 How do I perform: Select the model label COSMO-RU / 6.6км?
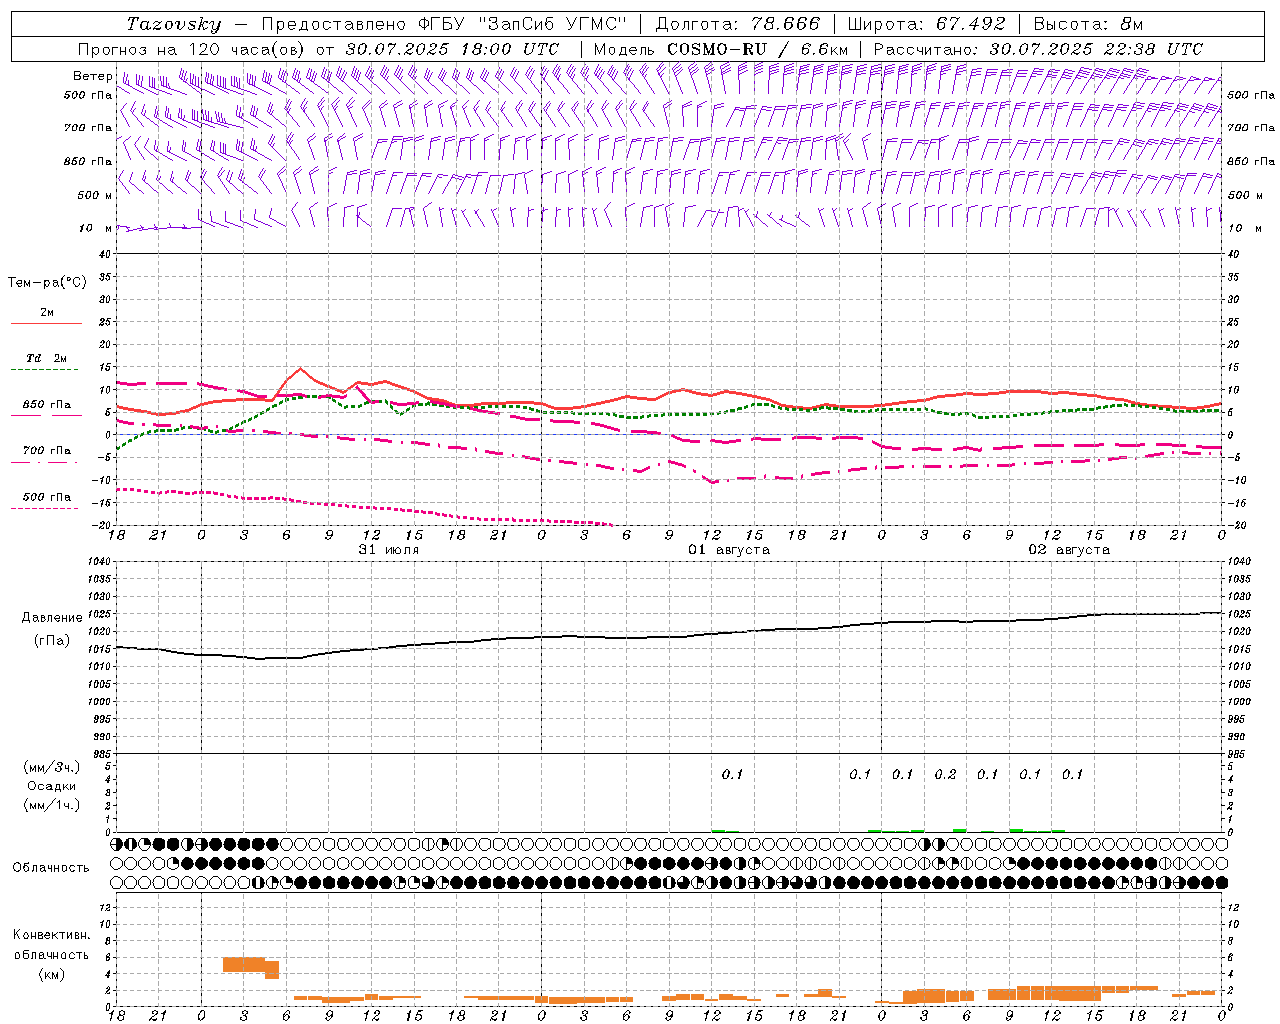click(x=758, y=49)
